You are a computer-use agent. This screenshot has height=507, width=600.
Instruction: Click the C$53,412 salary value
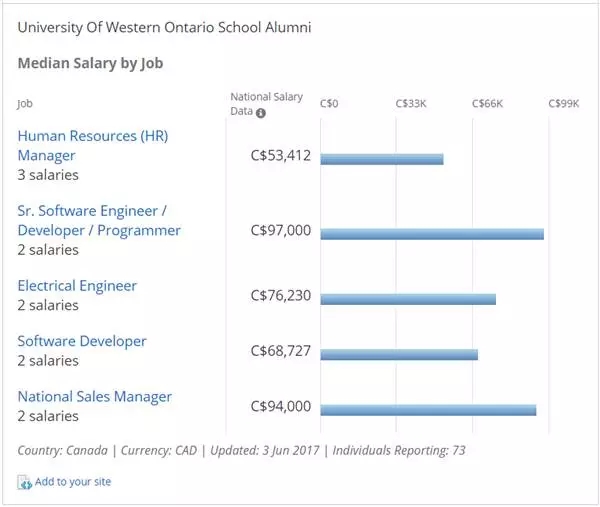pyautogui.click(x=281, y=156)
